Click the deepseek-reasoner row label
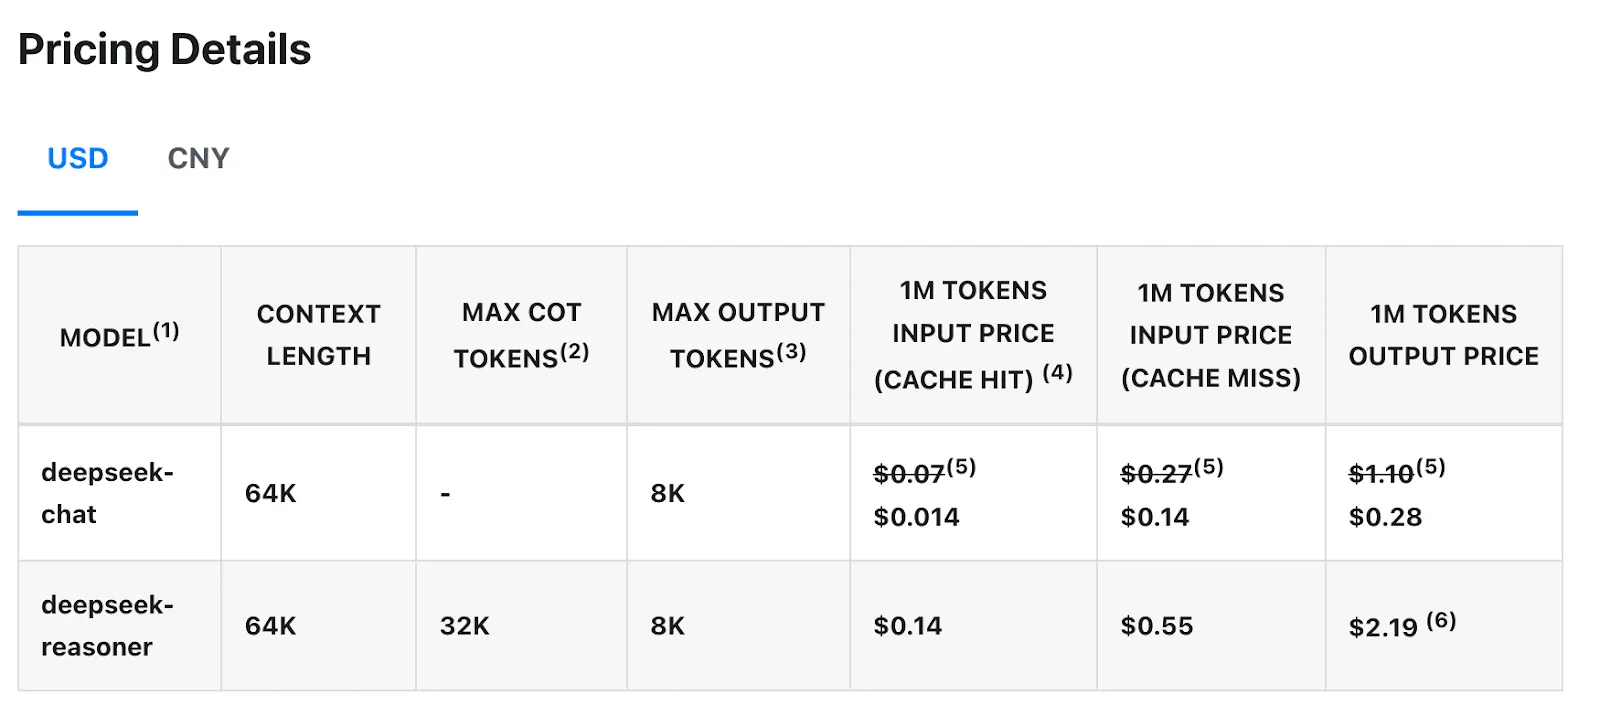Screen dimensions: 1600x728 108,625
